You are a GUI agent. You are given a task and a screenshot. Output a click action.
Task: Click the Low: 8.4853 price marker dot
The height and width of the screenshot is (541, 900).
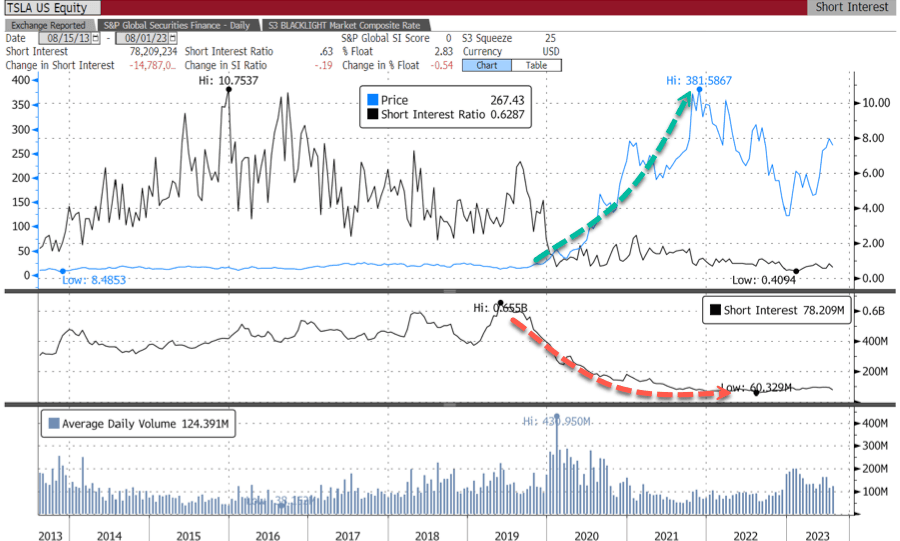pyautogui.click(x=62, y=271)
